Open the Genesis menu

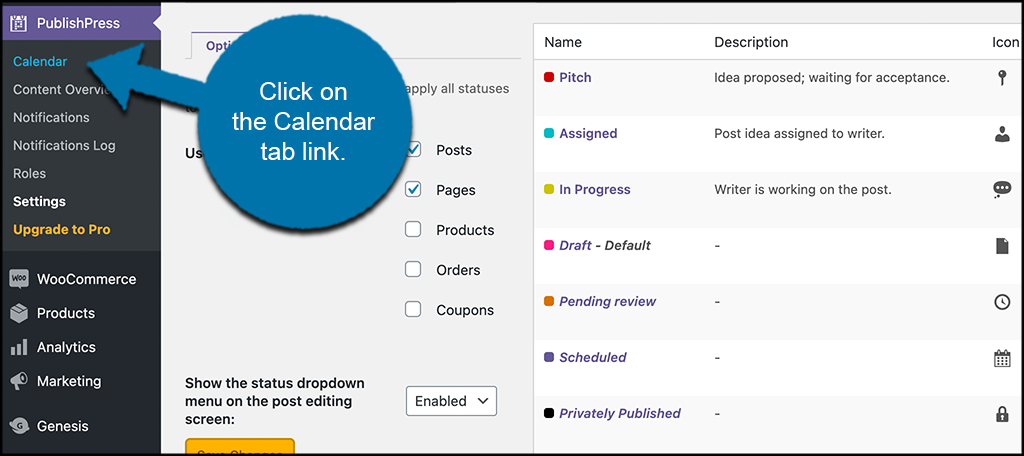pyautogui.click(x=62, y=427)
